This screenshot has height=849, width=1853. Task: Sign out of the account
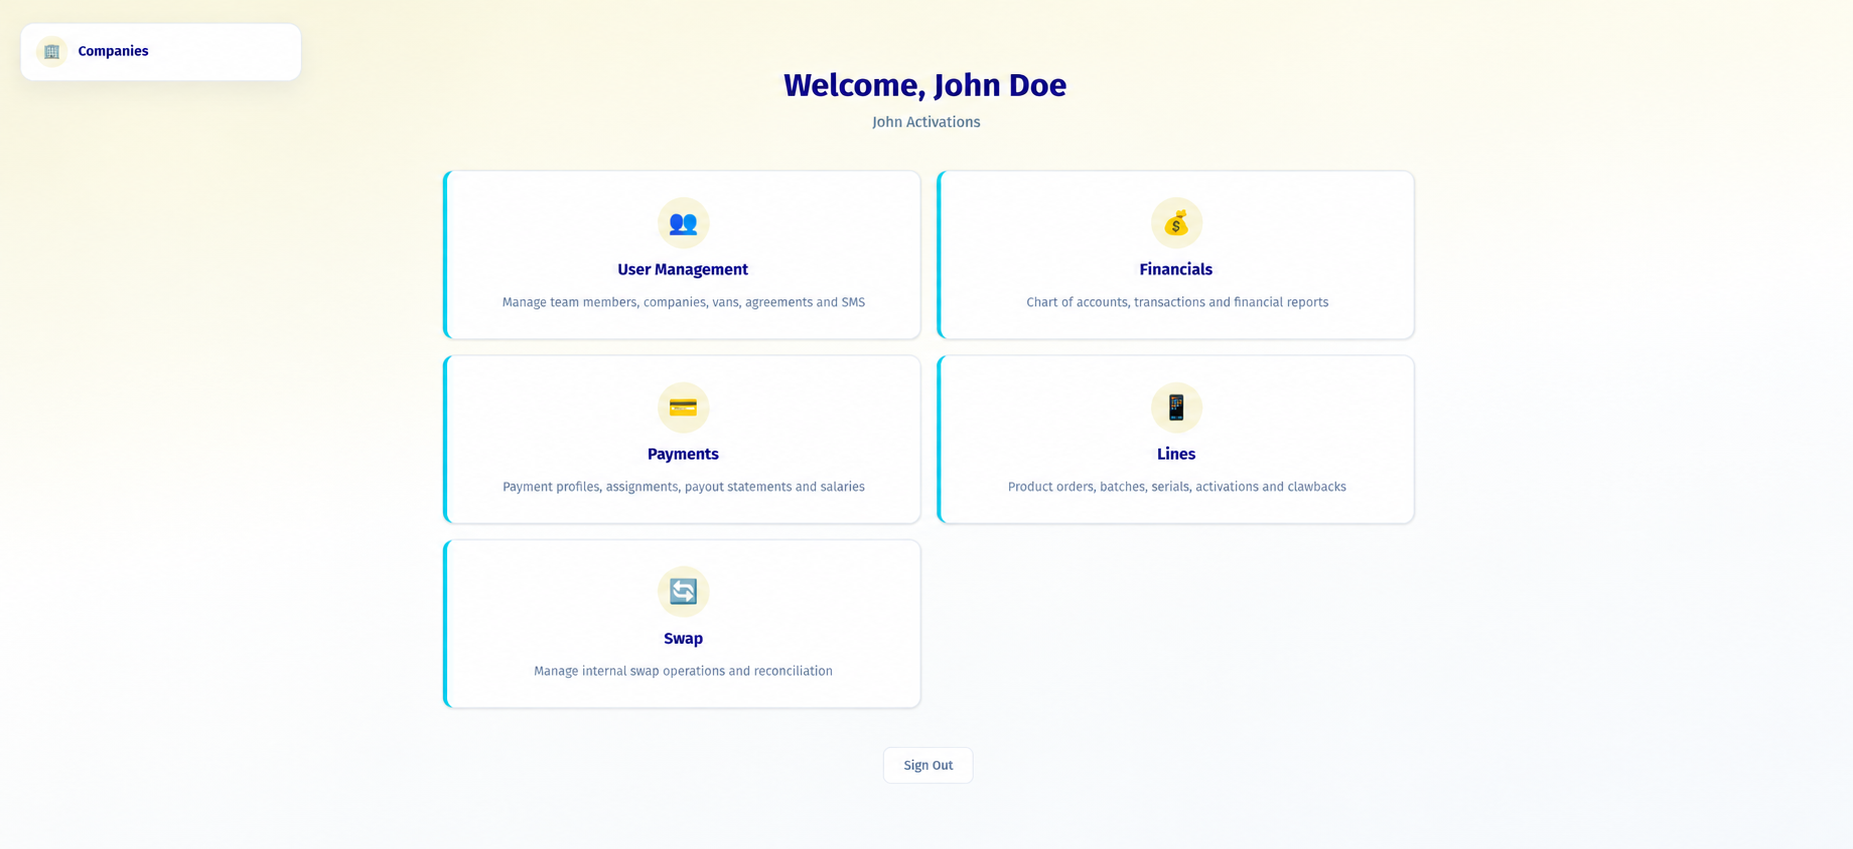928,765
